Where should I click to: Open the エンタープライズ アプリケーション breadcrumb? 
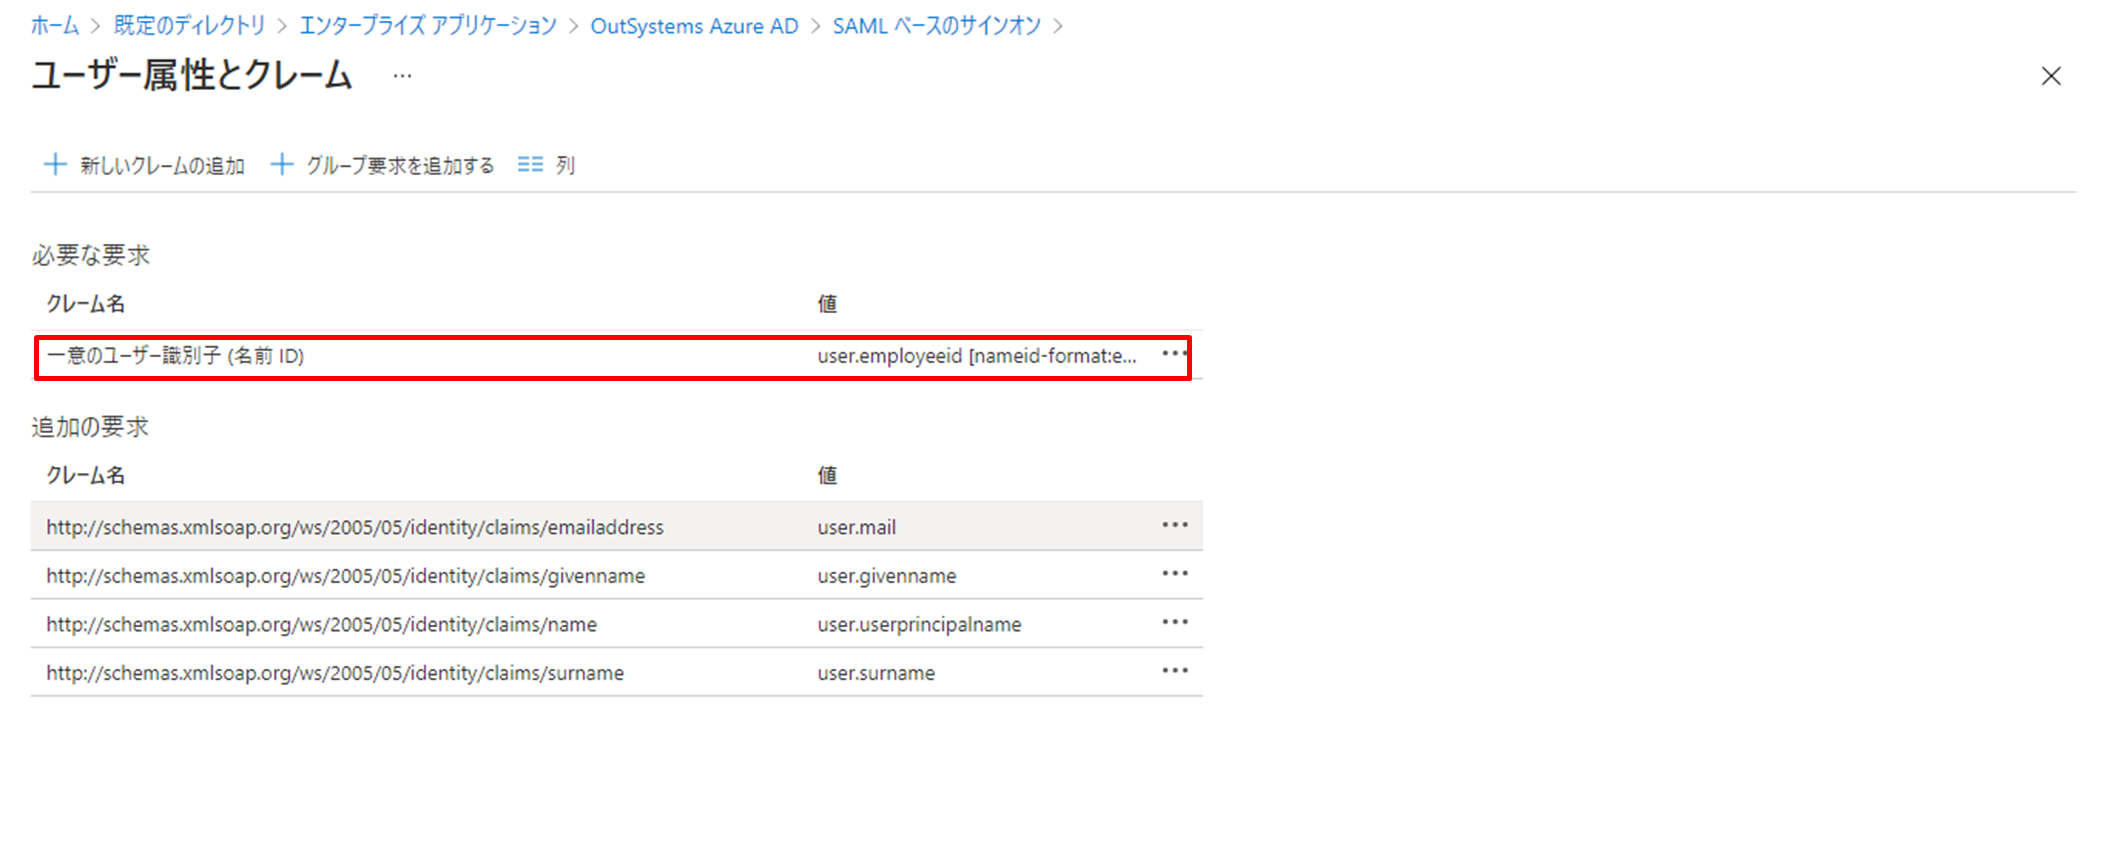click(x=428, y=26)
